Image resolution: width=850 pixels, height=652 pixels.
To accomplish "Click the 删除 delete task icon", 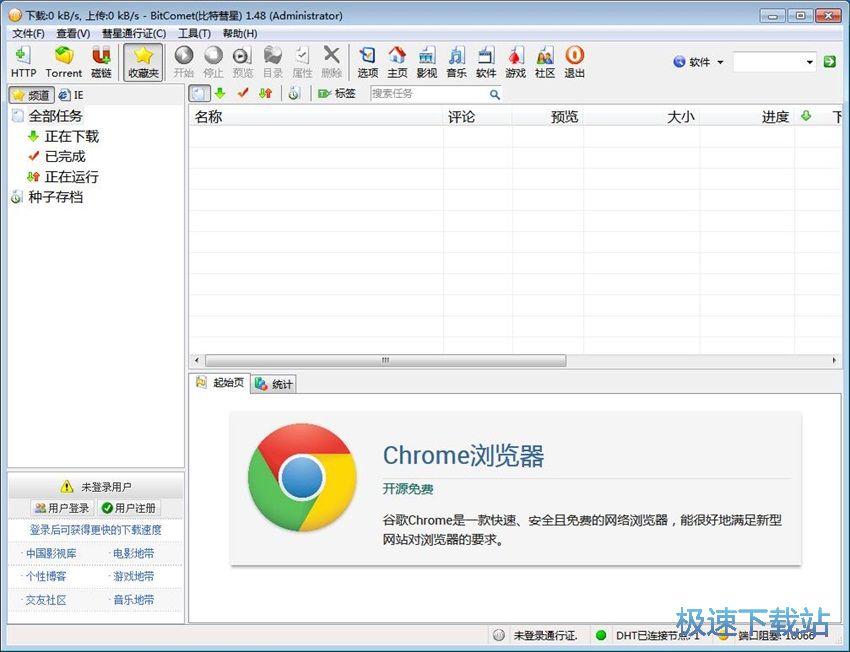I will pos(331,62).
